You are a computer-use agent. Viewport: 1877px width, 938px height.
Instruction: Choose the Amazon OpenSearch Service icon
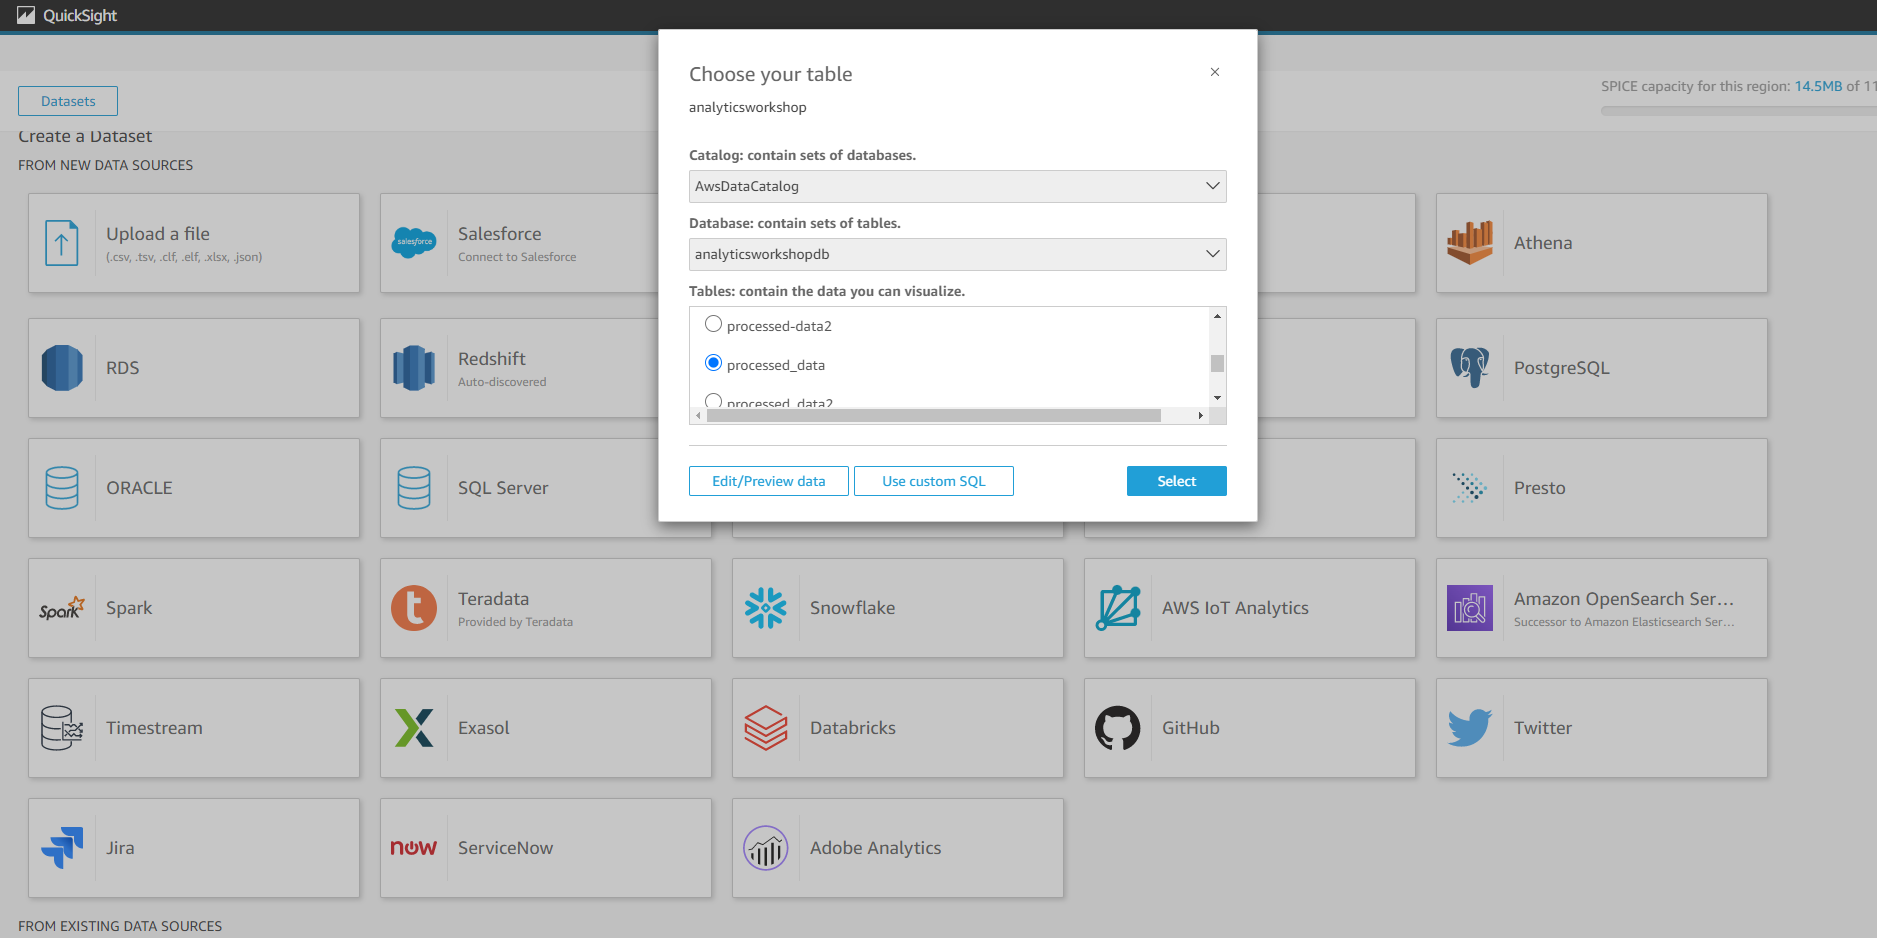[1470, 608]
